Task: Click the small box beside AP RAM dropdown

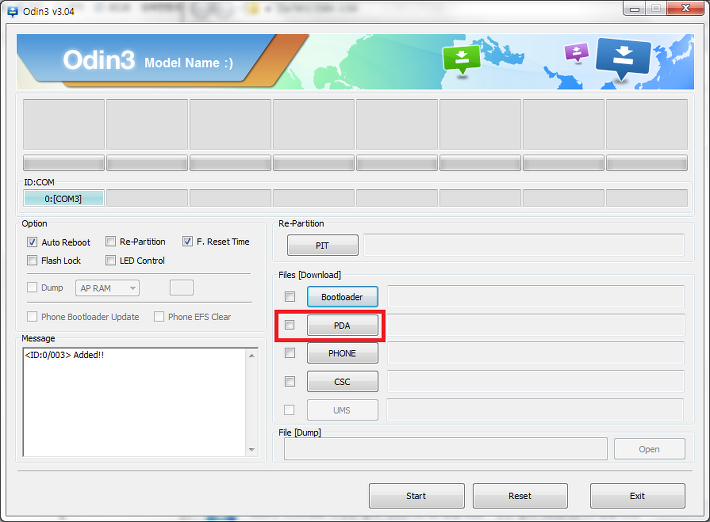Action: coord(182,287)
